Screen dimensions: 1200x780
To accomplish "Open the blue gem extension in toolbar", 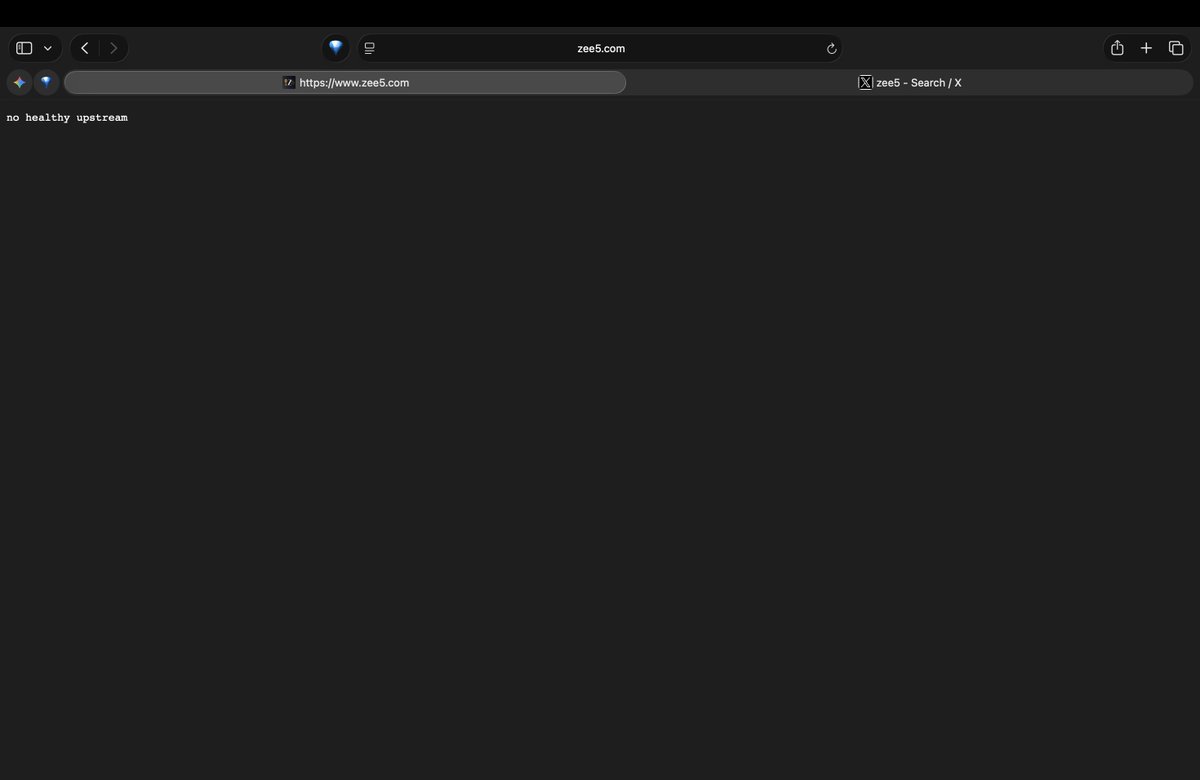I will [336, 48].
